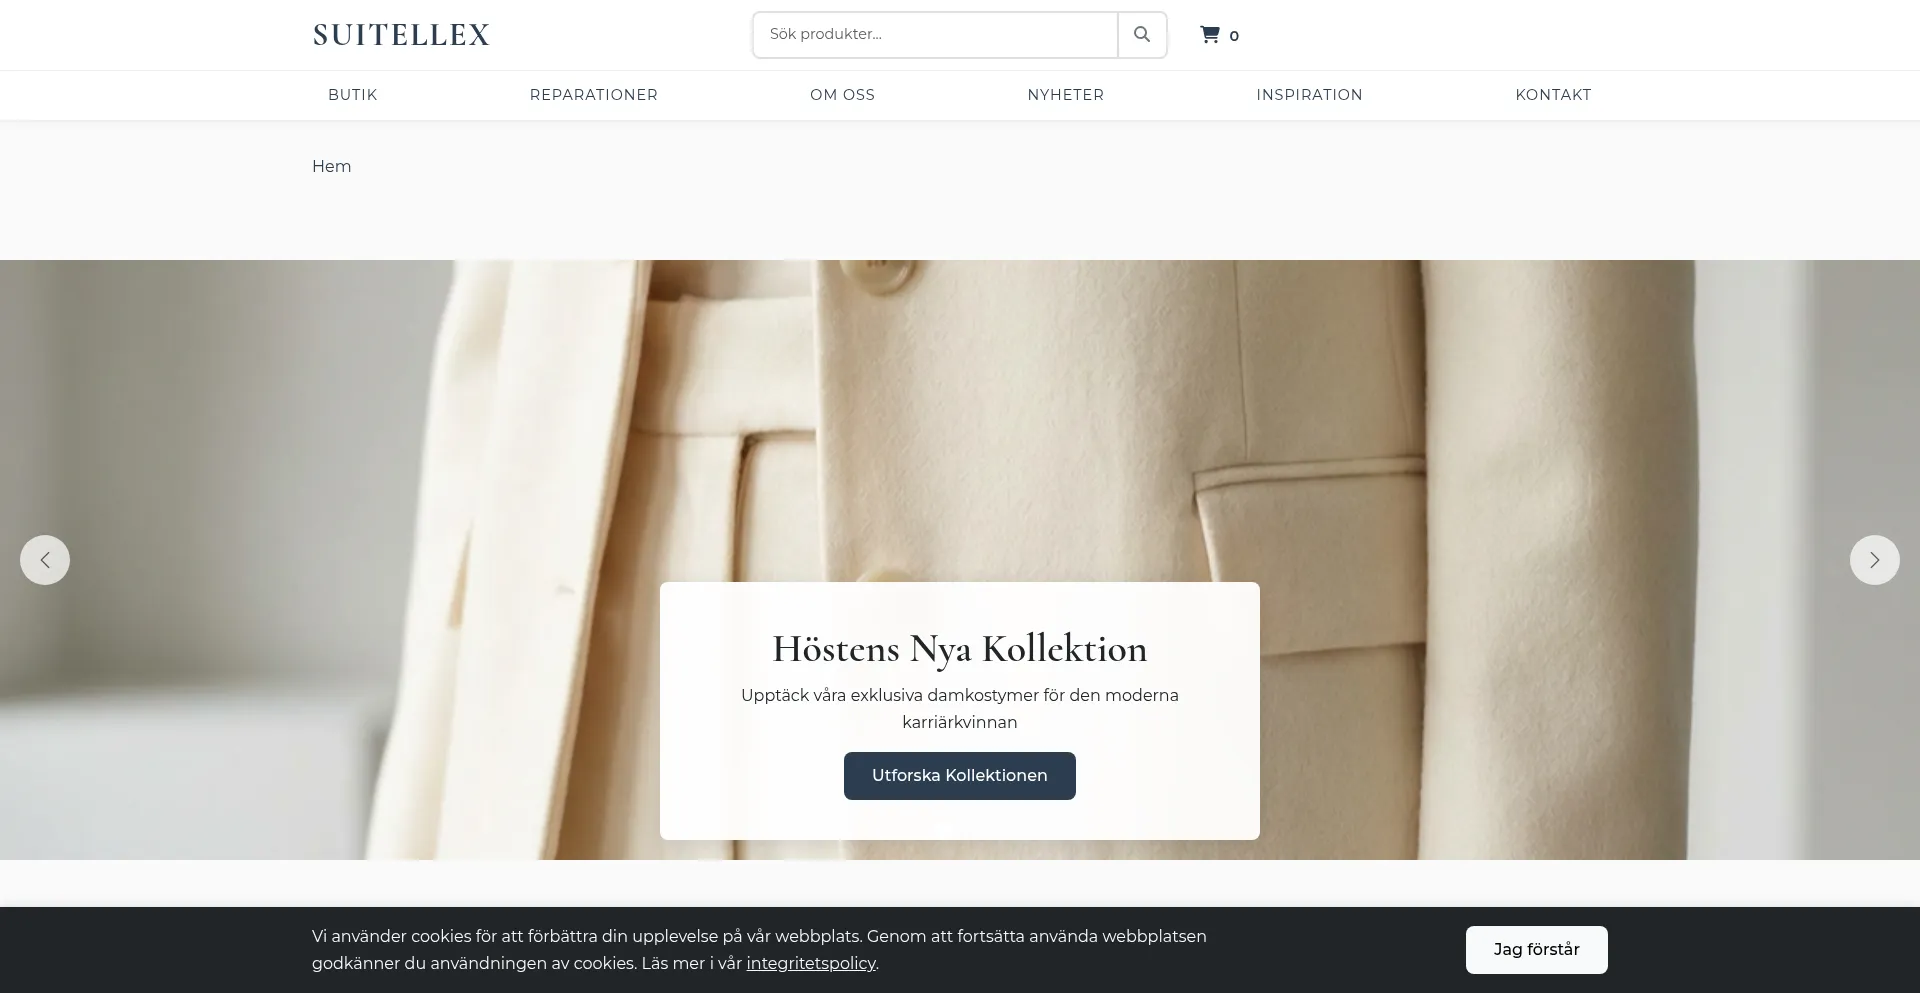Open the BUTIK menu item

click(x=352, y=95)
